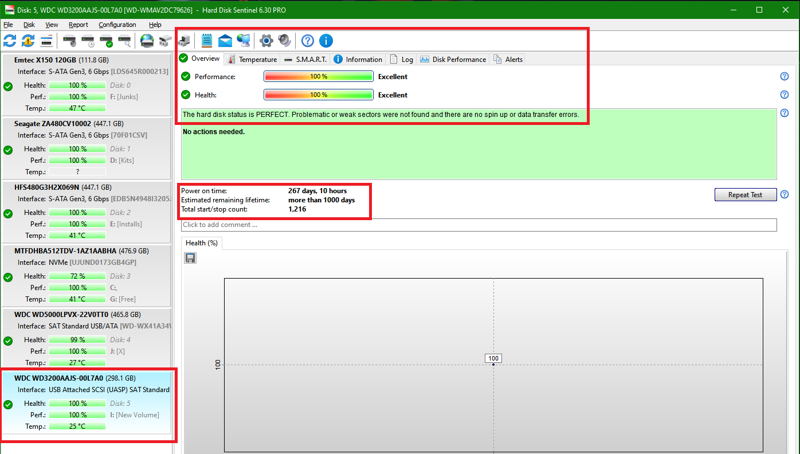This screenshot has width=800, height=454.
Task: Click the 'I: [New Volume]' drive label
Action: tap(135, 415)
